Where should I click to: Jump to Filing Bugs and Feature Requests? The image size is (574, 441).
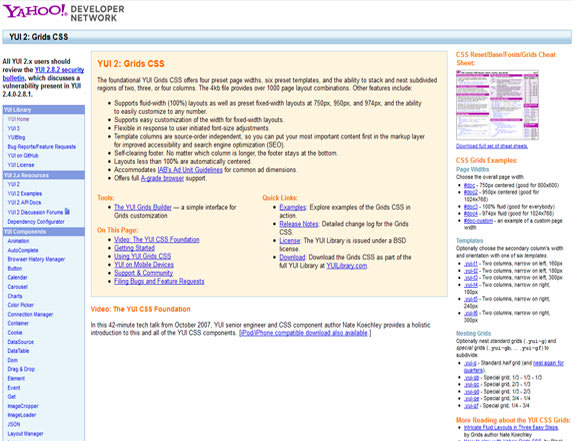click(x=159, y=281)
